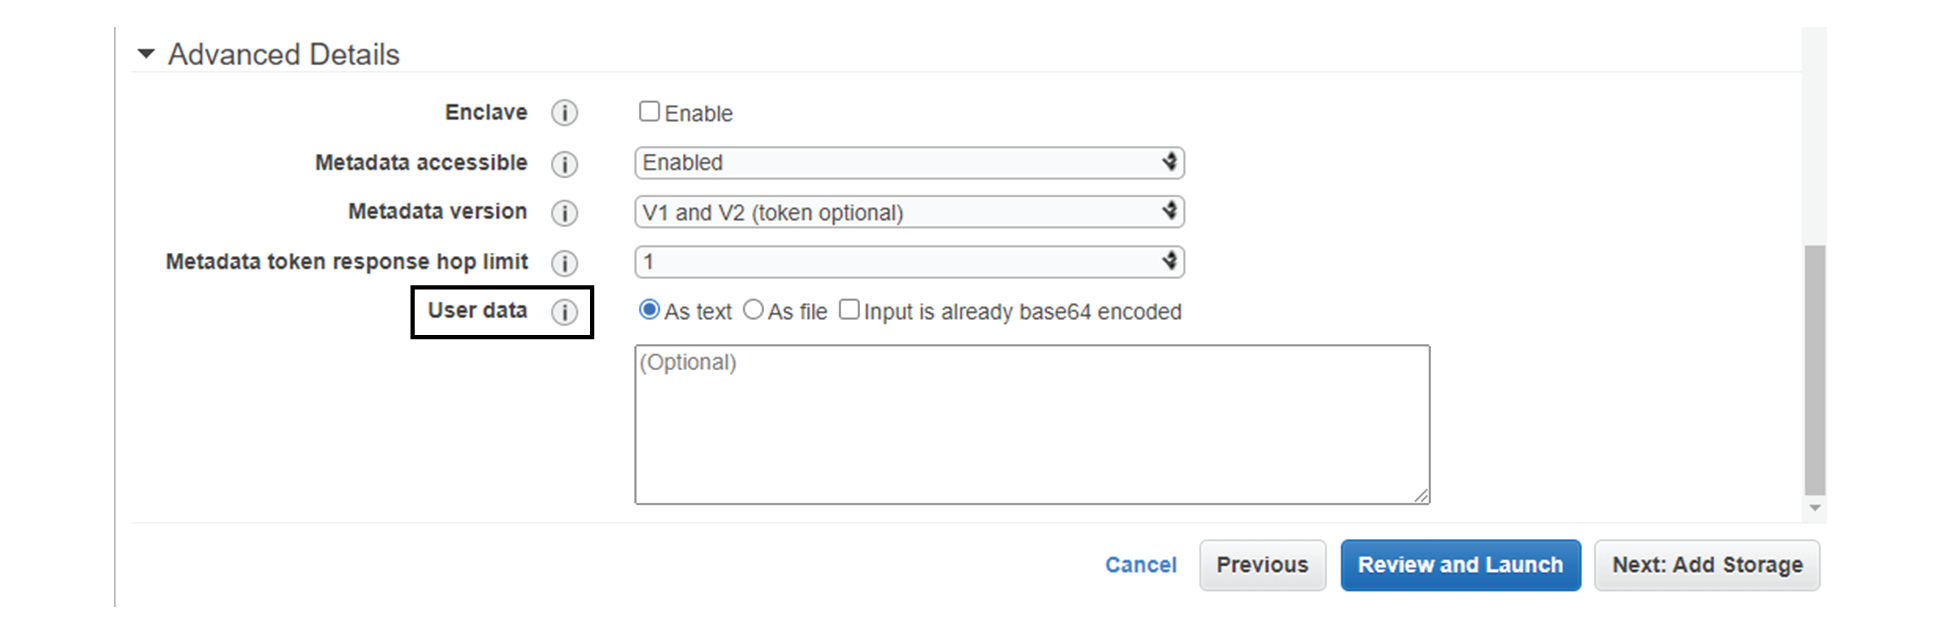Click the scrollbar down arrow

1815,509
